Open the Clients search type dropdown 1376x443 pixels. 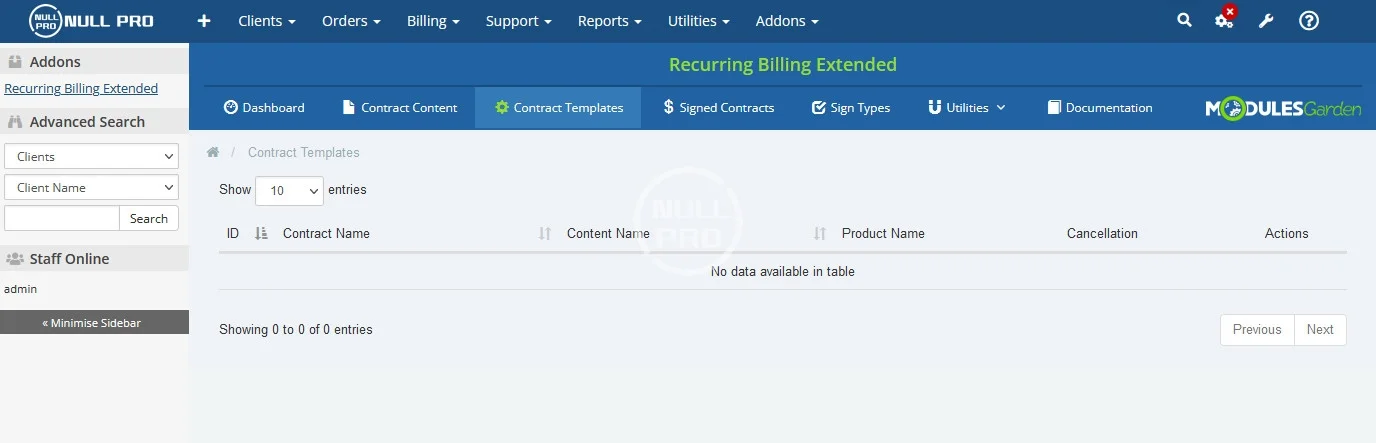point(91,157)
